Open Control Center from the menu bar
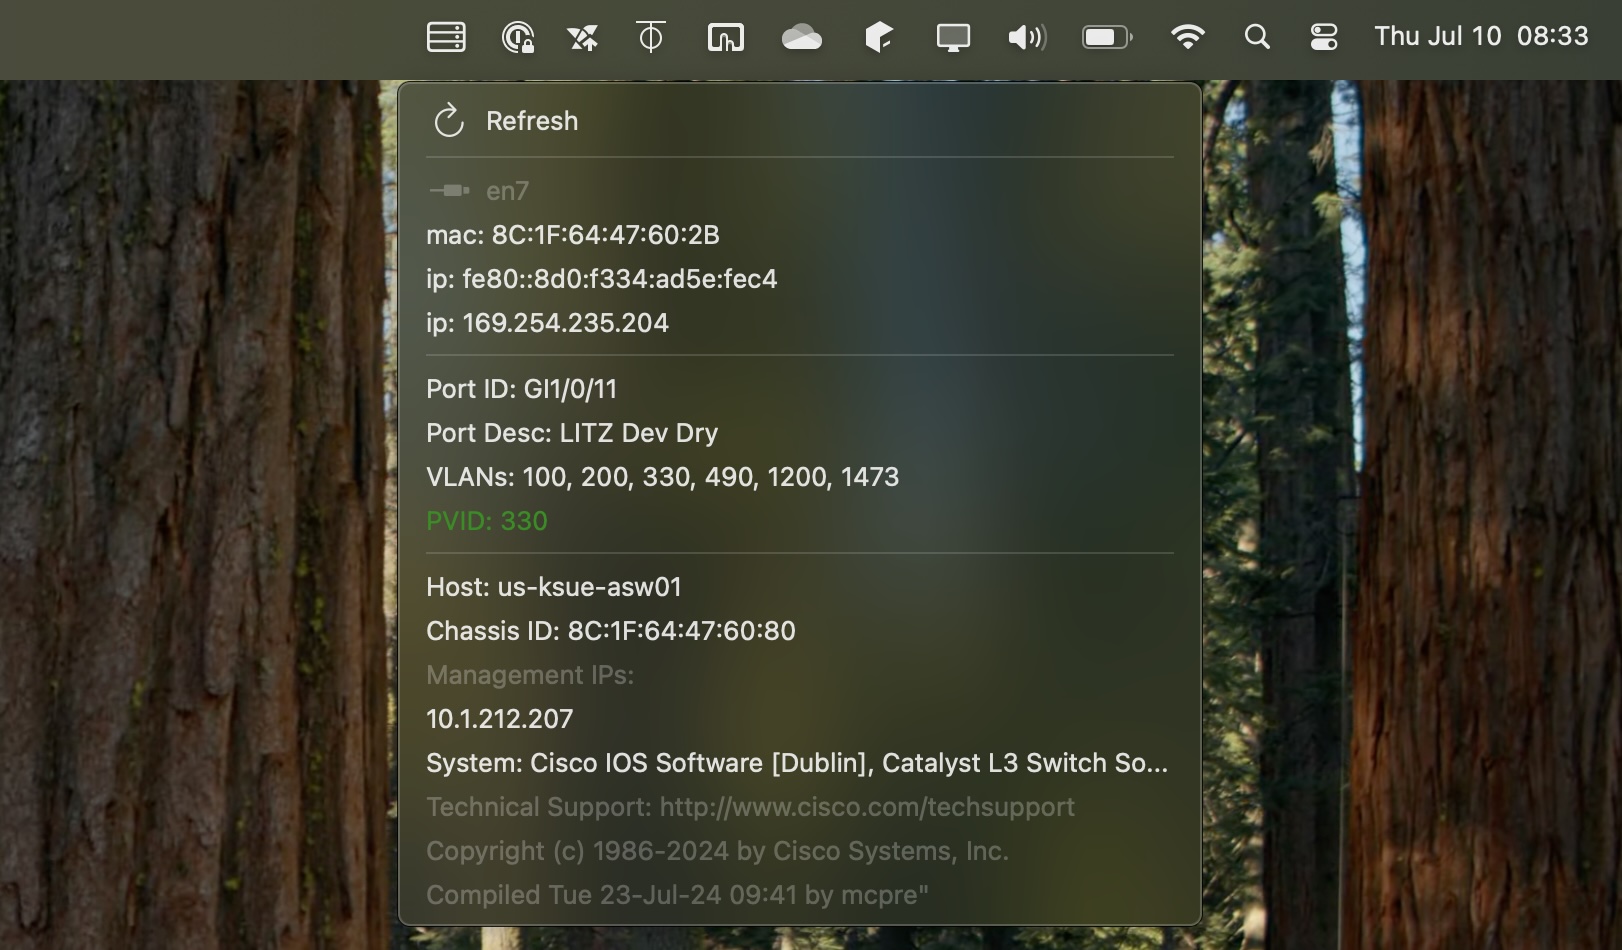The height and width of the screenshot is (950, 1622). pyautogui.click(x=1324, y=38)
